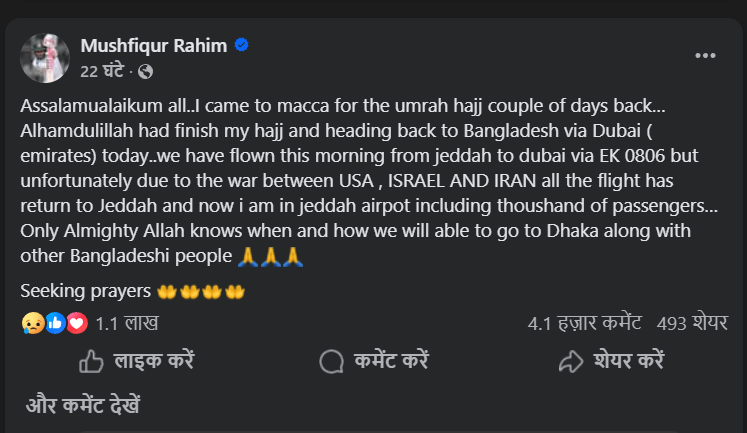
Task: Click the praying hands emojis after Bangladeshi people
Action: [270, 257]
